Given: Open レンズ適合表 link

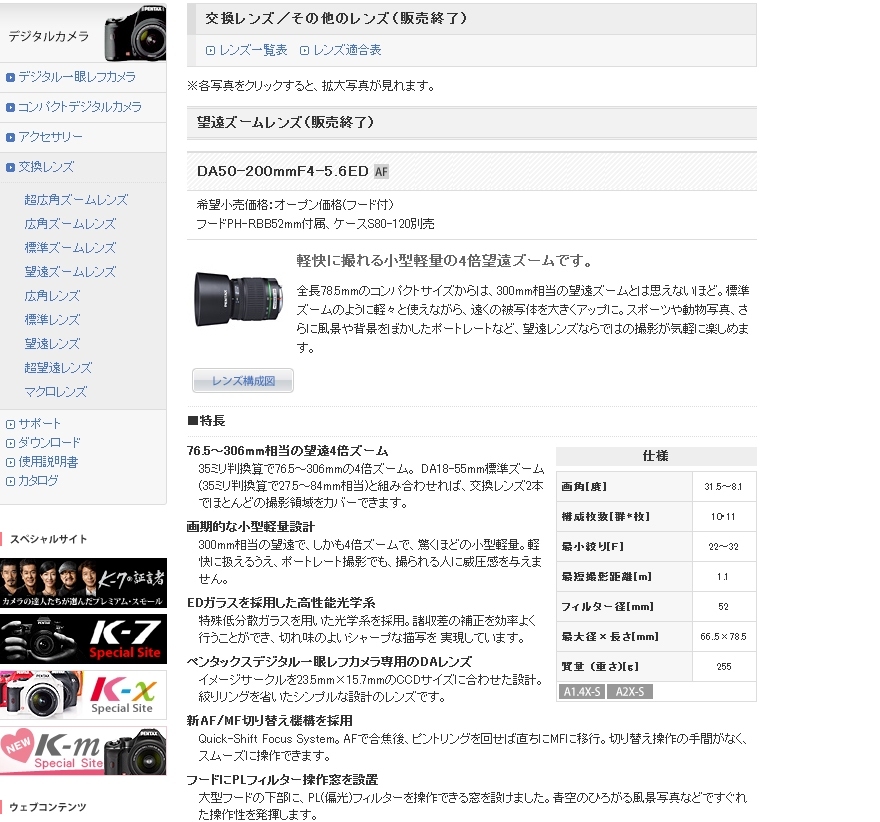Looking at the screenshot, I should 347,50.
